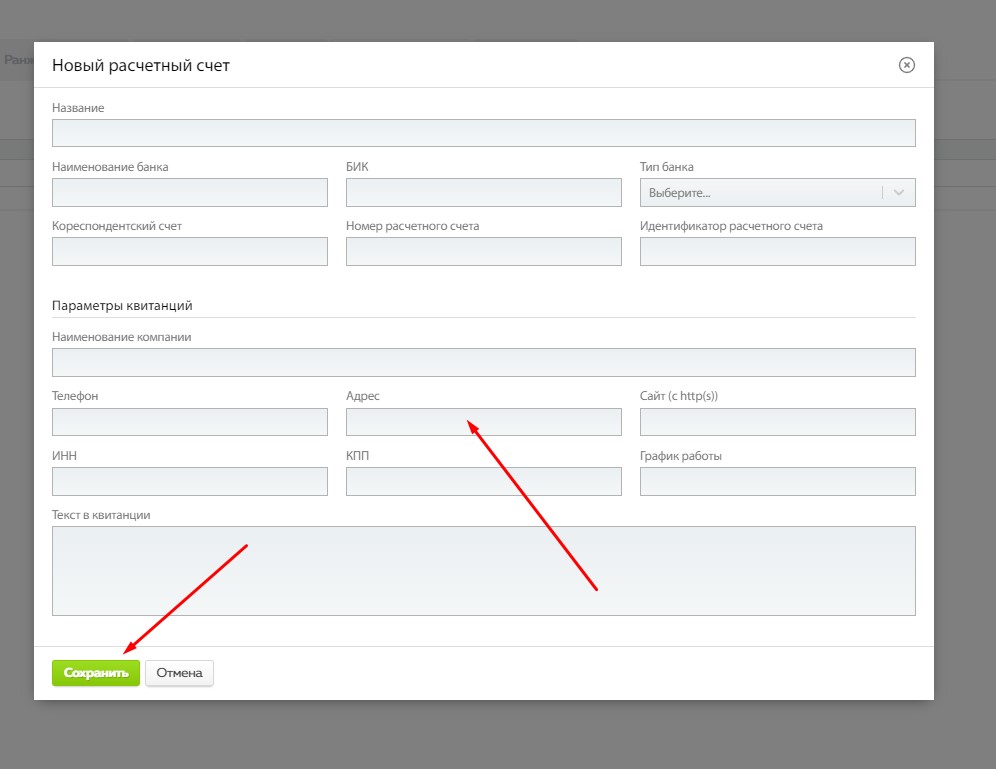
Task: Select the Кореспондентский счет field
Action: pos(190,251)
